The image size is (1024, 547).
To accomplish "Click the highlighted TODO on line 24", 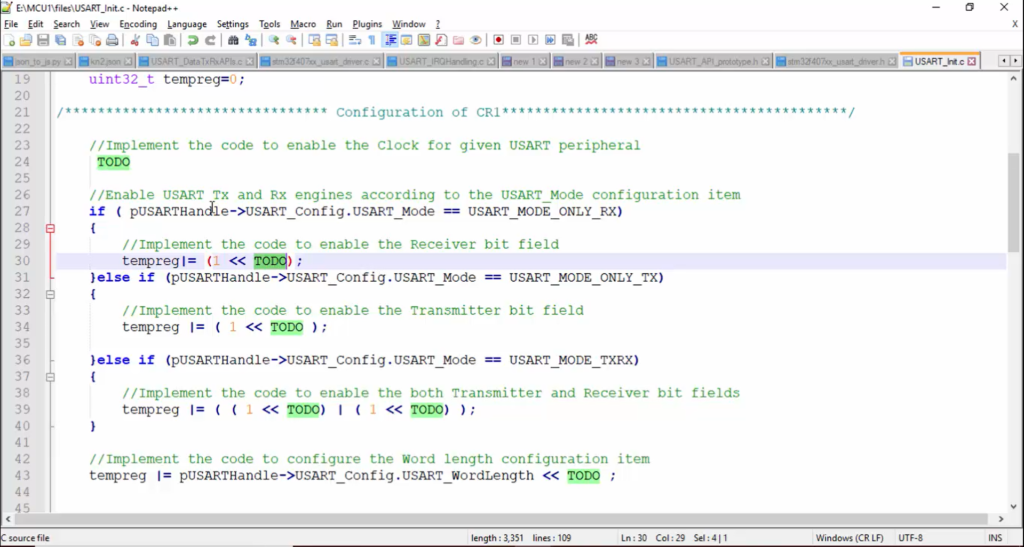I will tap(114, 162).
